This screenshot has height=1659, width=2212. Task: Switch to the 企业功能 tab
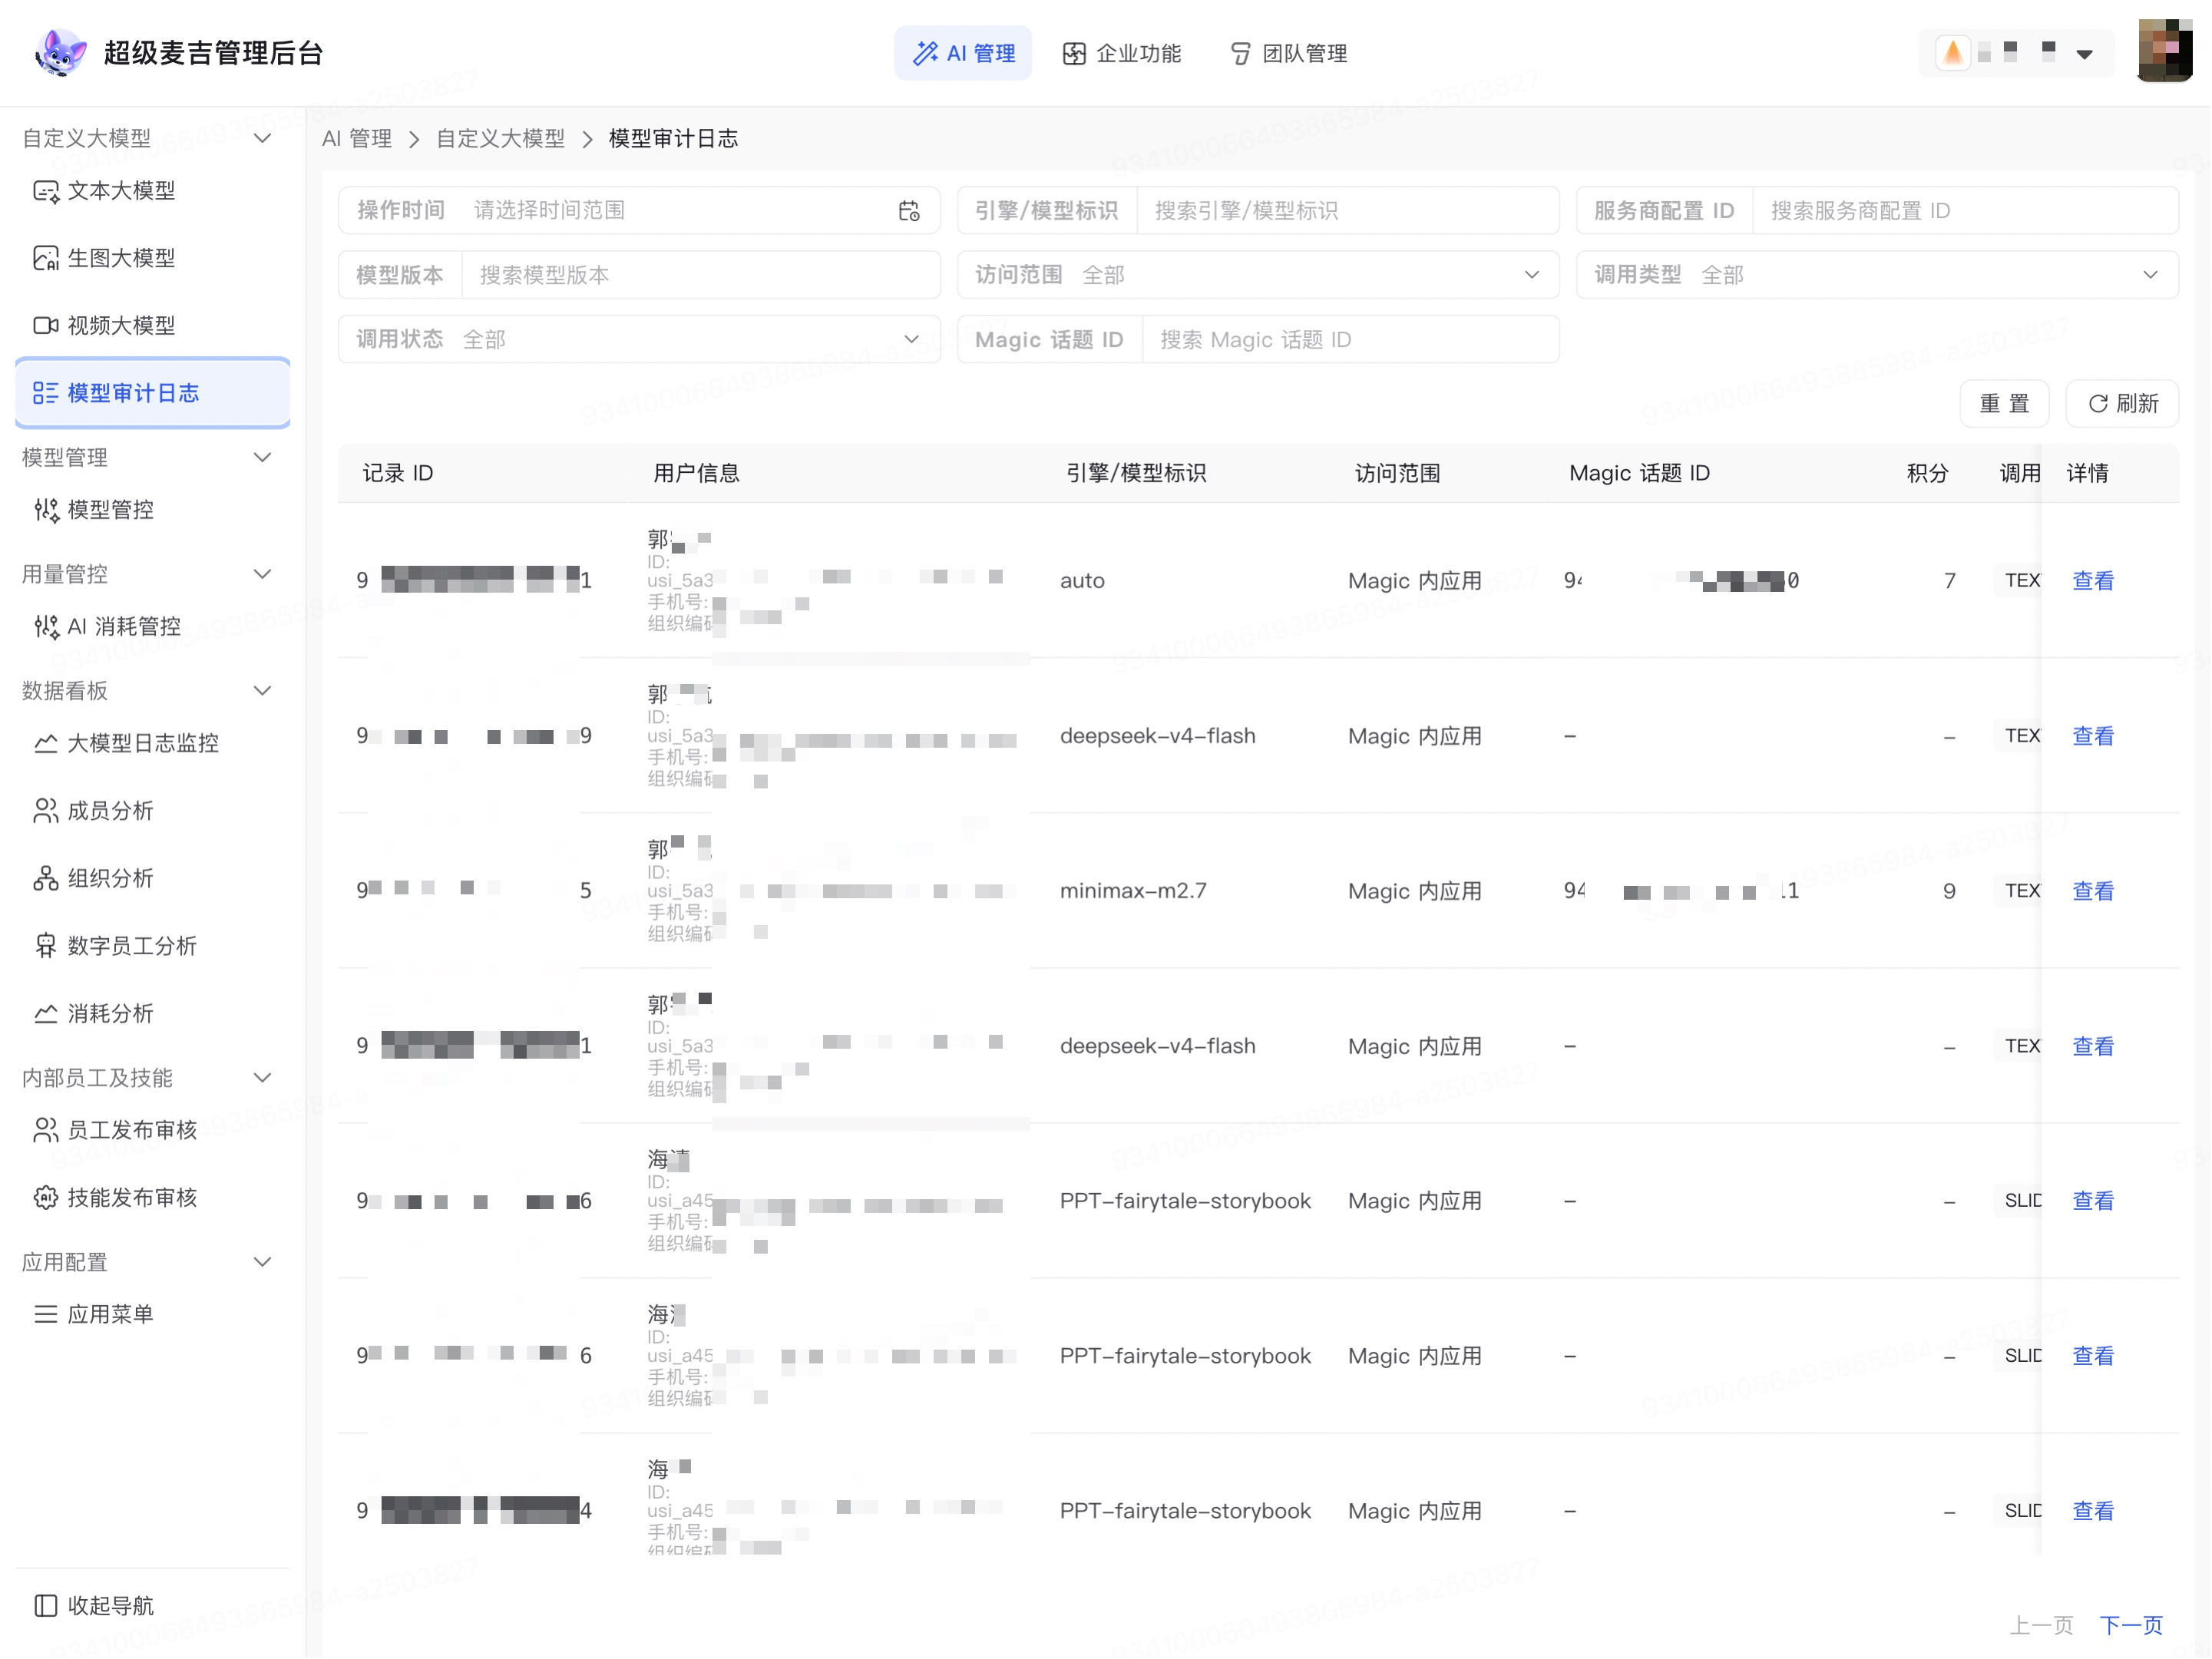(1121, 53)
